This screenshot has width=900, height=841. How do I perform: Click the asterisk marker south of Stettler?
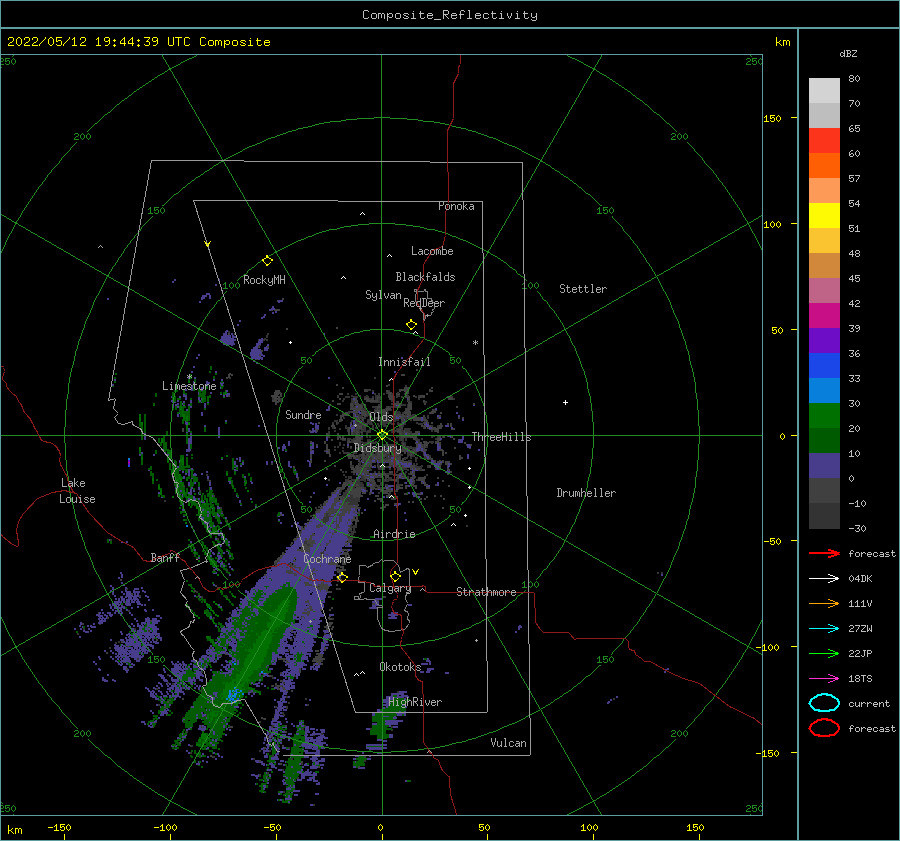[475, 343]
